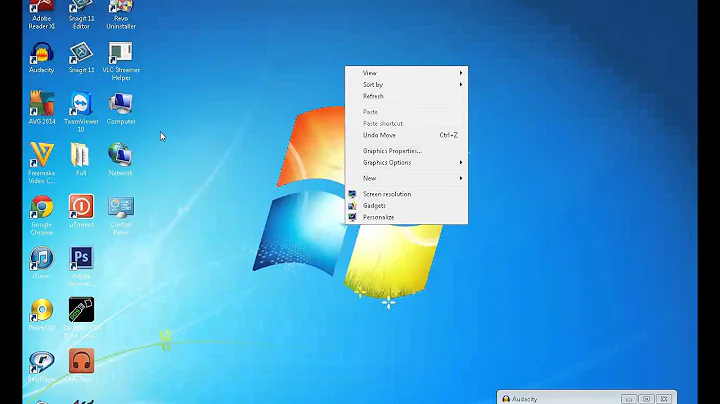Select the VLC Streamer Helper icon
Viewport: 720px width, 404px height.
[121, 62]
